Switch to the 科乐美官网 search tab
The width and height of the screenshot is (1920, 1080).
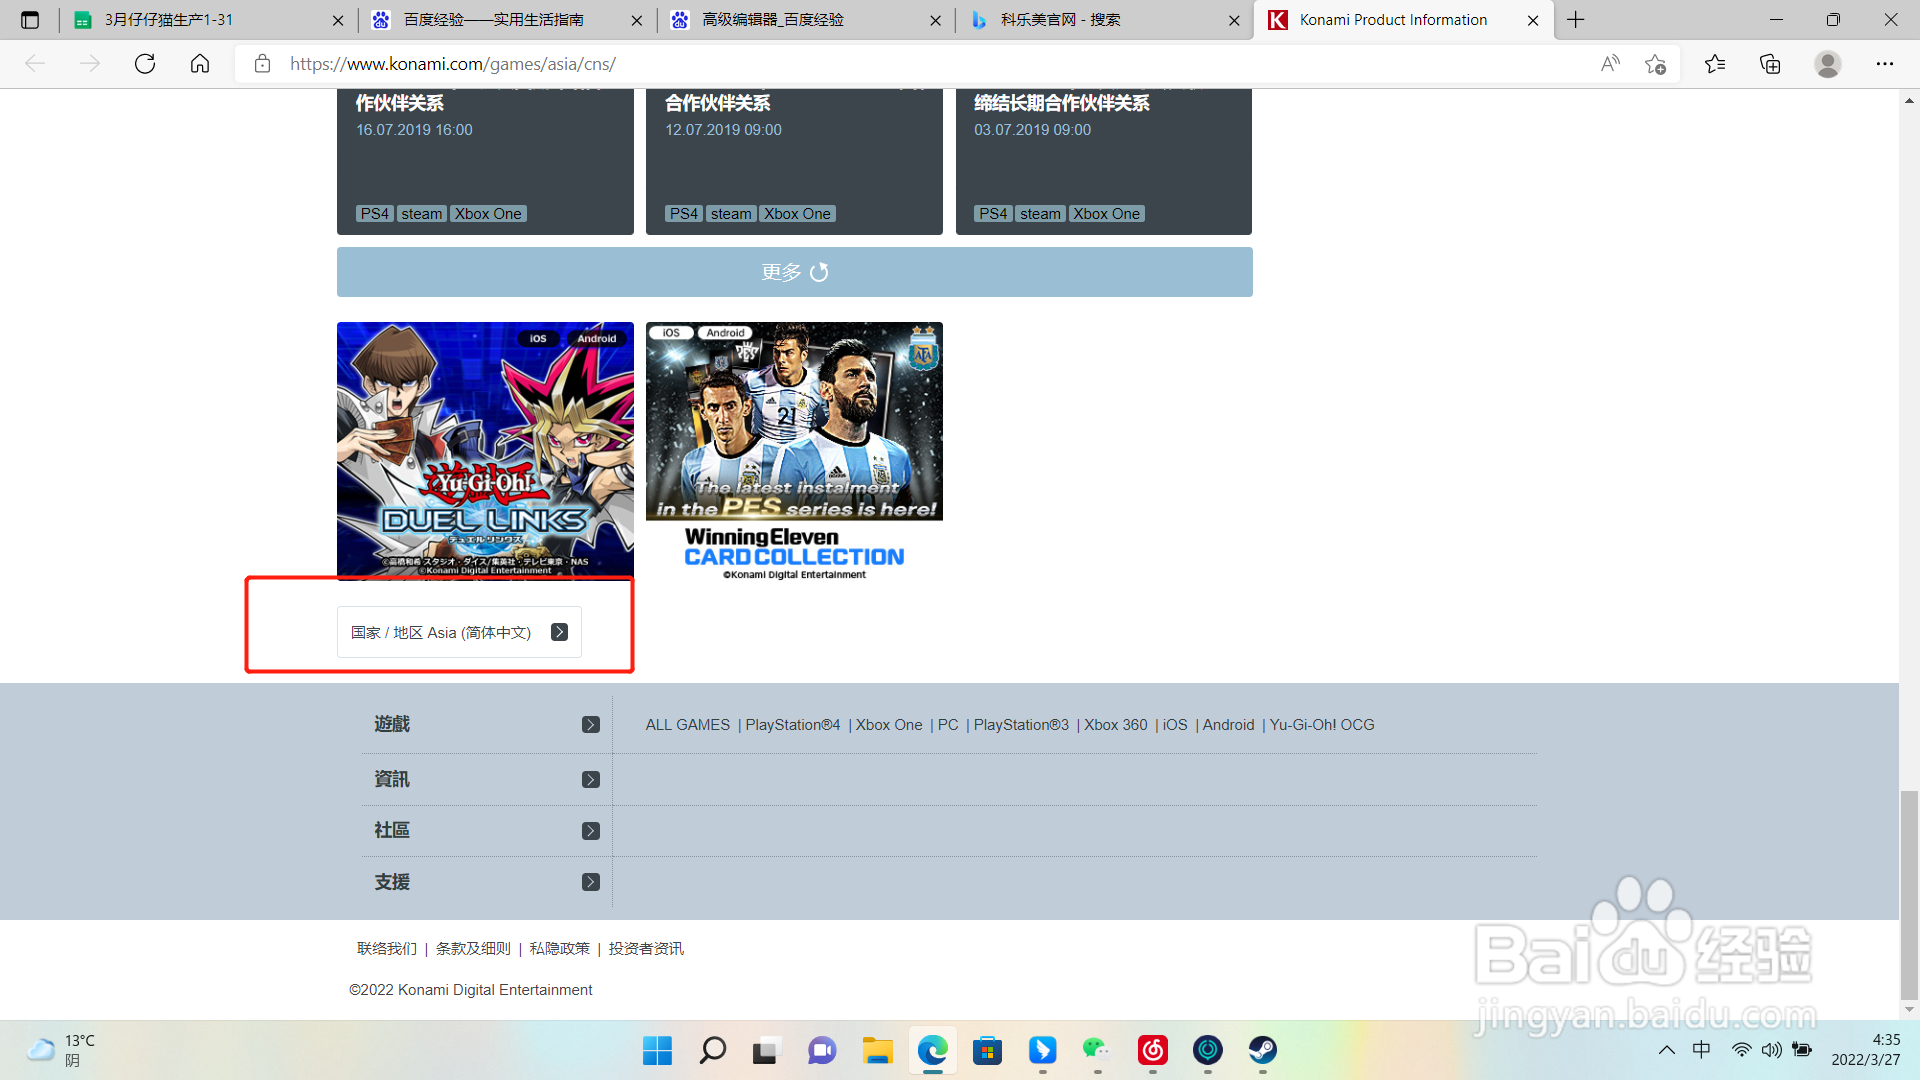1060,20
